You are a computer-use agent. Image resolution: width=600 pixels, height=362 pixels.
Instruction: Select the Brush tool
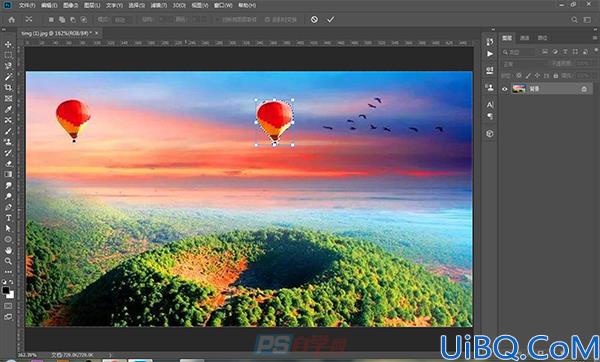8,131
